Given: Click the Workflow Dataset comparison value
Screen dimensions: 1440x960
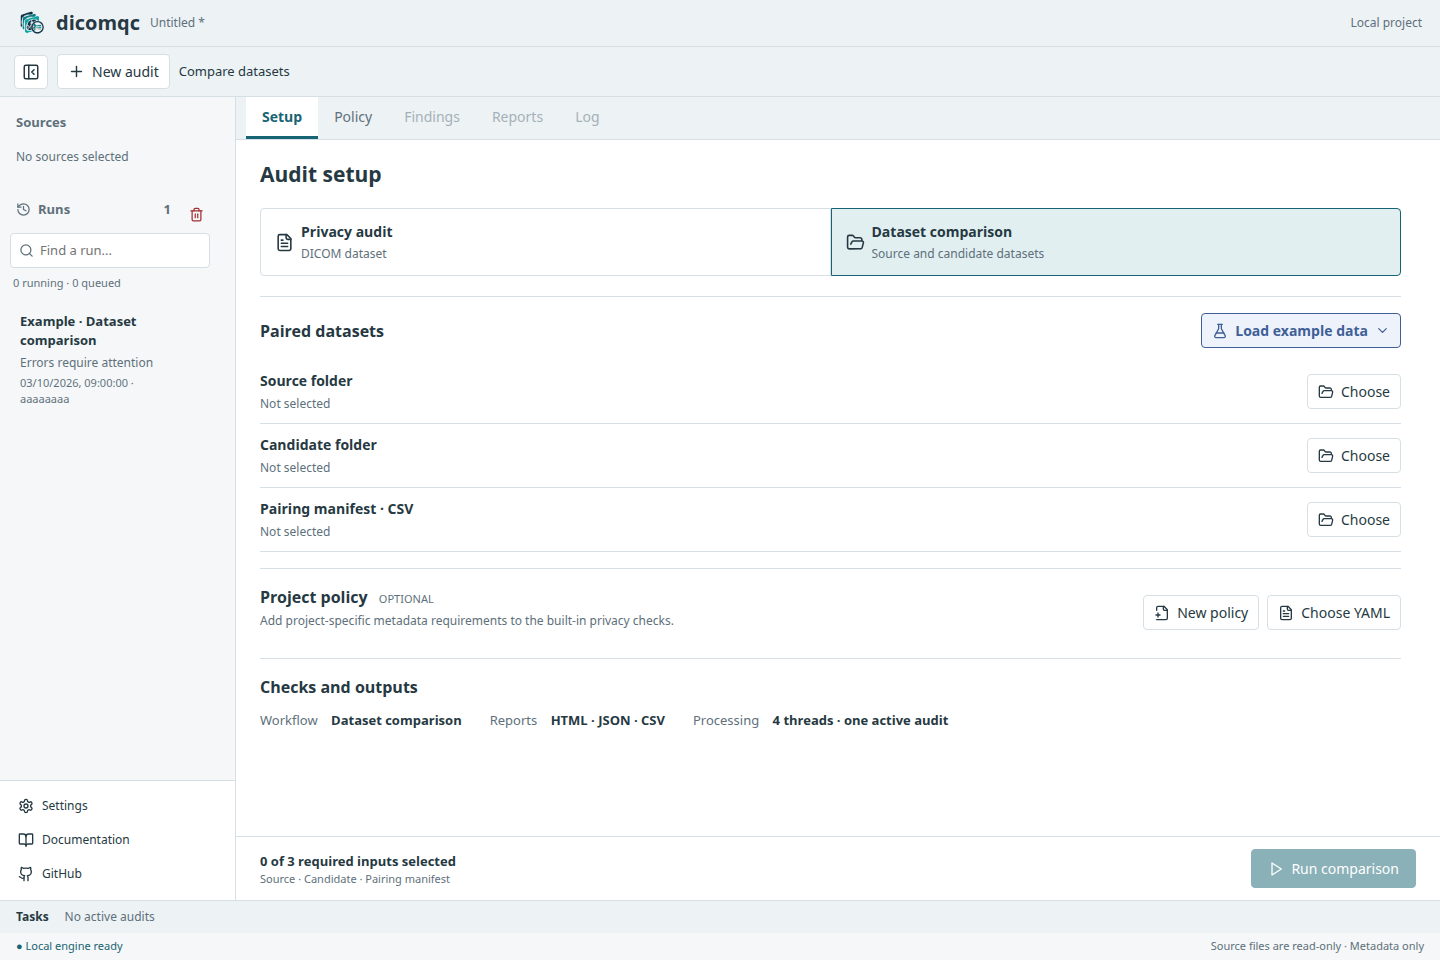Looking at the screenshot, I should [x=396, y=721].
